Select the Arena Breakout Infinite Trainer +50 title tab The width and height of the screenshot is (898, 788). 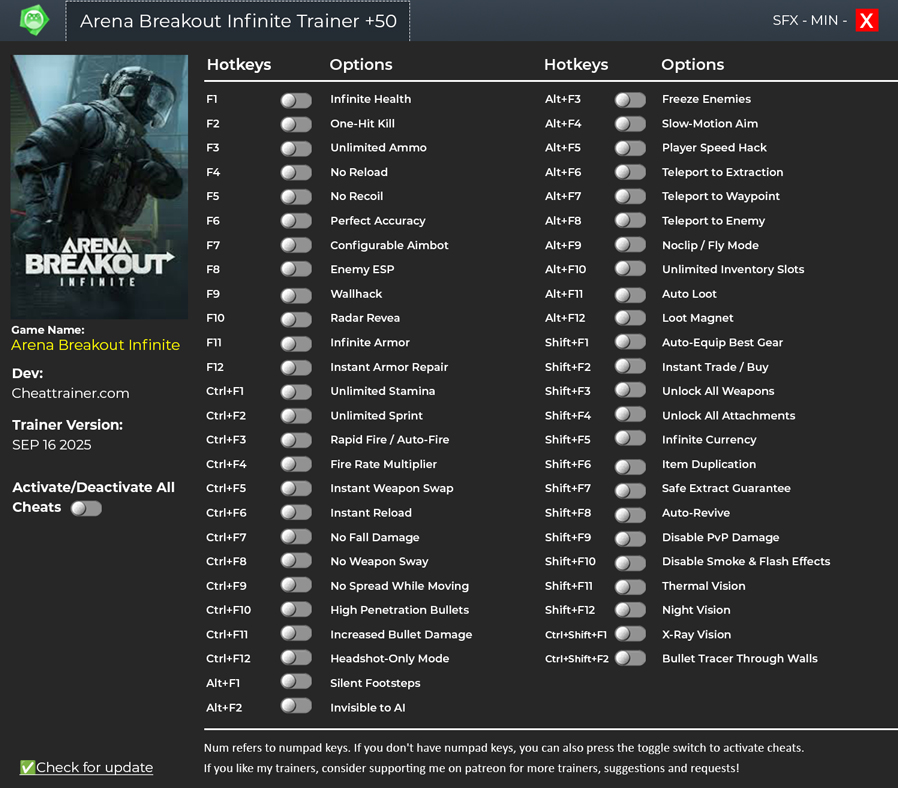[x=238, y=21]
